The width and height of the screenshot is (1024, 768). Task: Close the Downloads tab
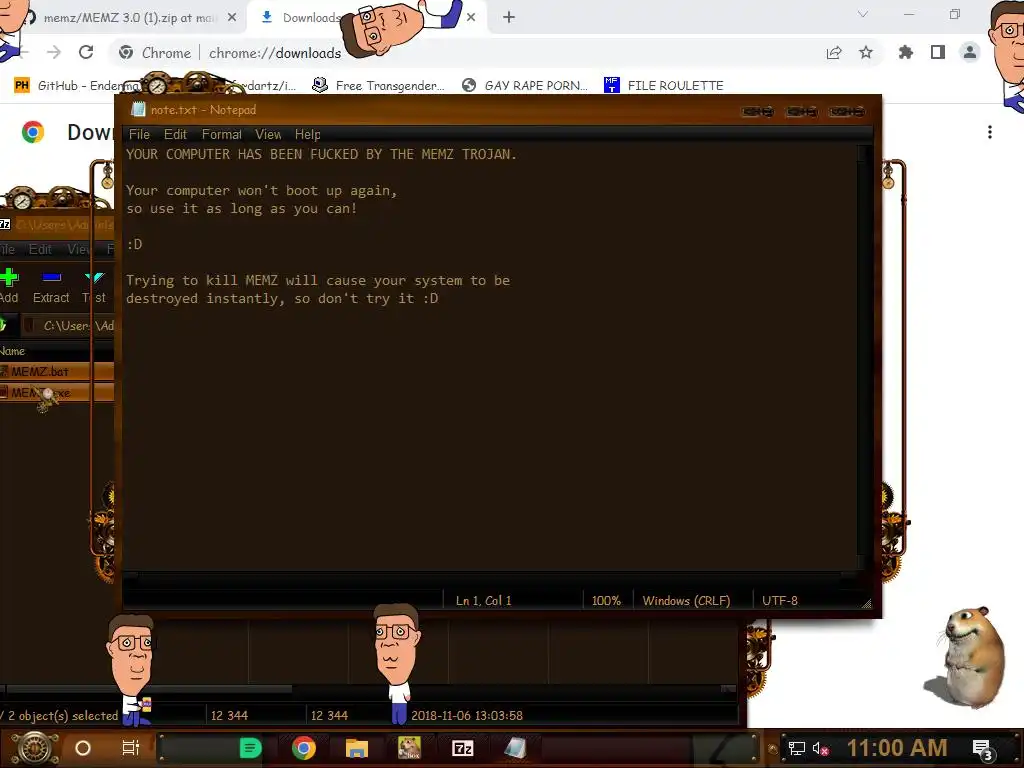[471, 18]
